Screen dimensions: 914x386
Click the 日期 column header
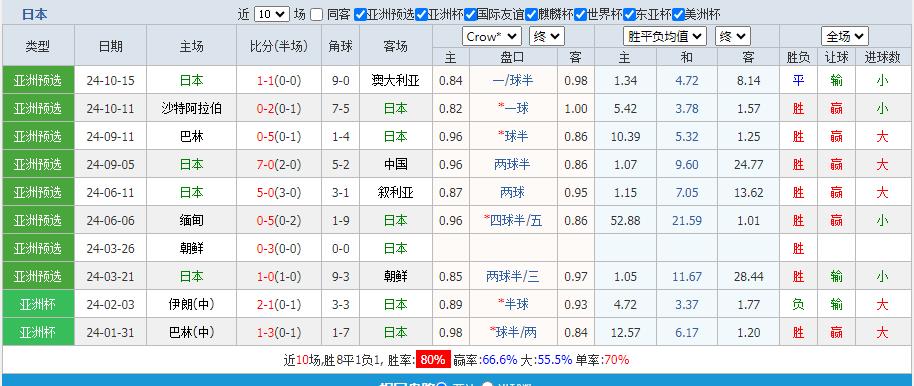click(111, 46)
